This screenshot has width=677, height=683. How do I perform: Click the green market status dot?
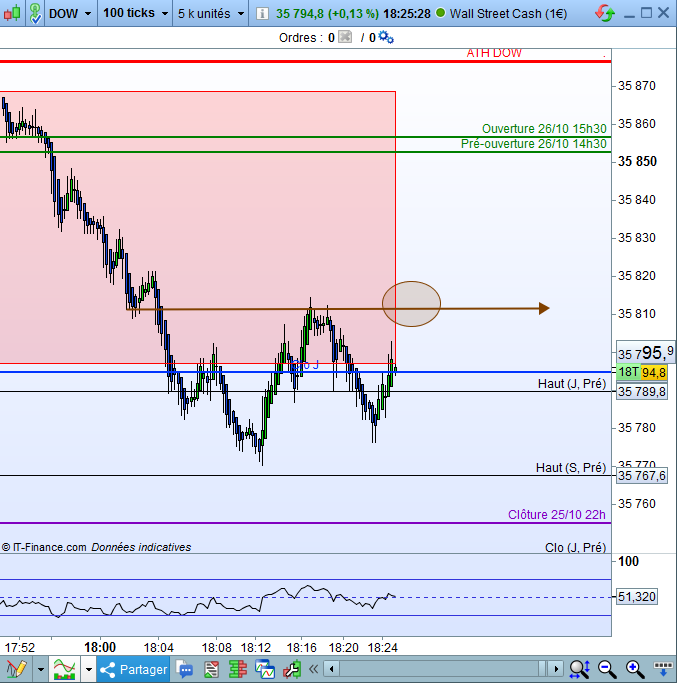440,13
